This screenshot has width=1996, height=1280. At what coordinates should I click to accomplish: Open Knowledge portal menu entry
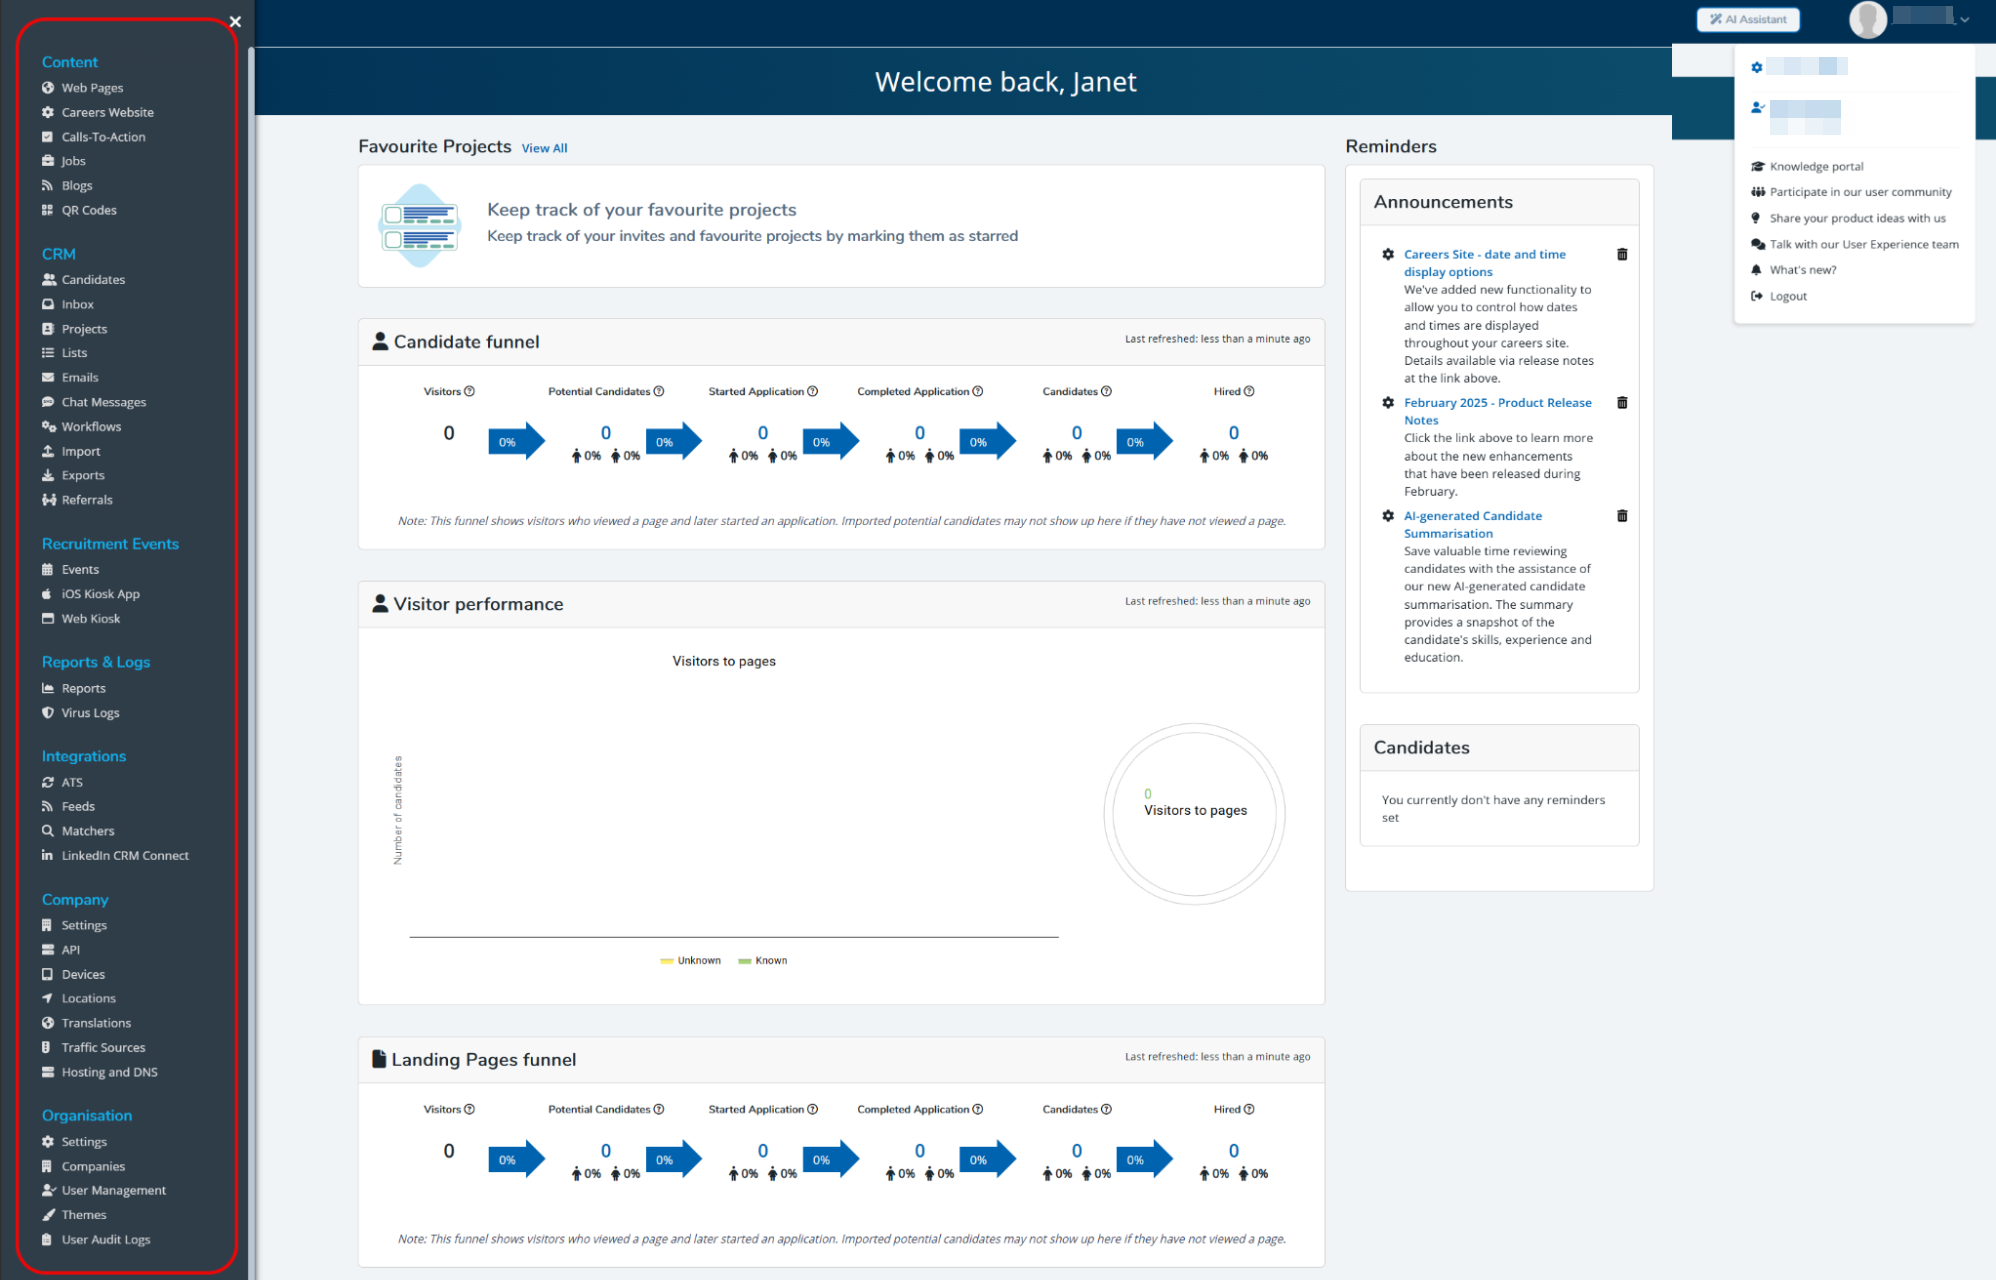[1816, 167]
